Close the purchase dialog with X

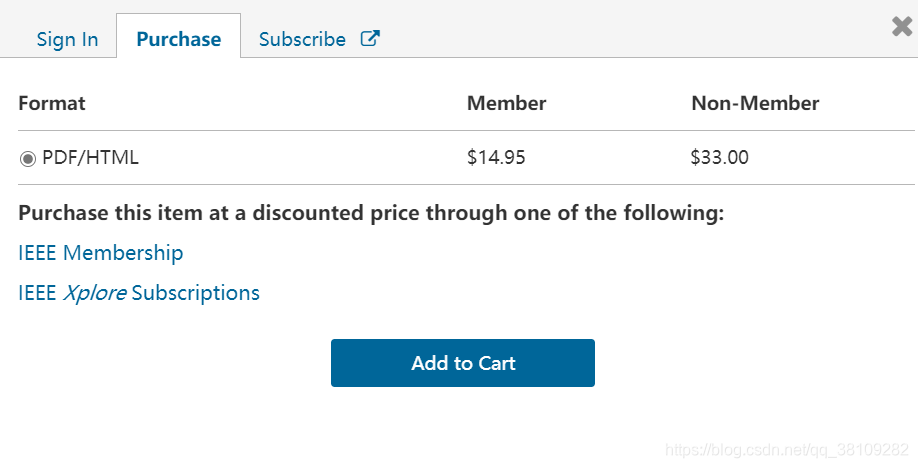coord(901,27)
